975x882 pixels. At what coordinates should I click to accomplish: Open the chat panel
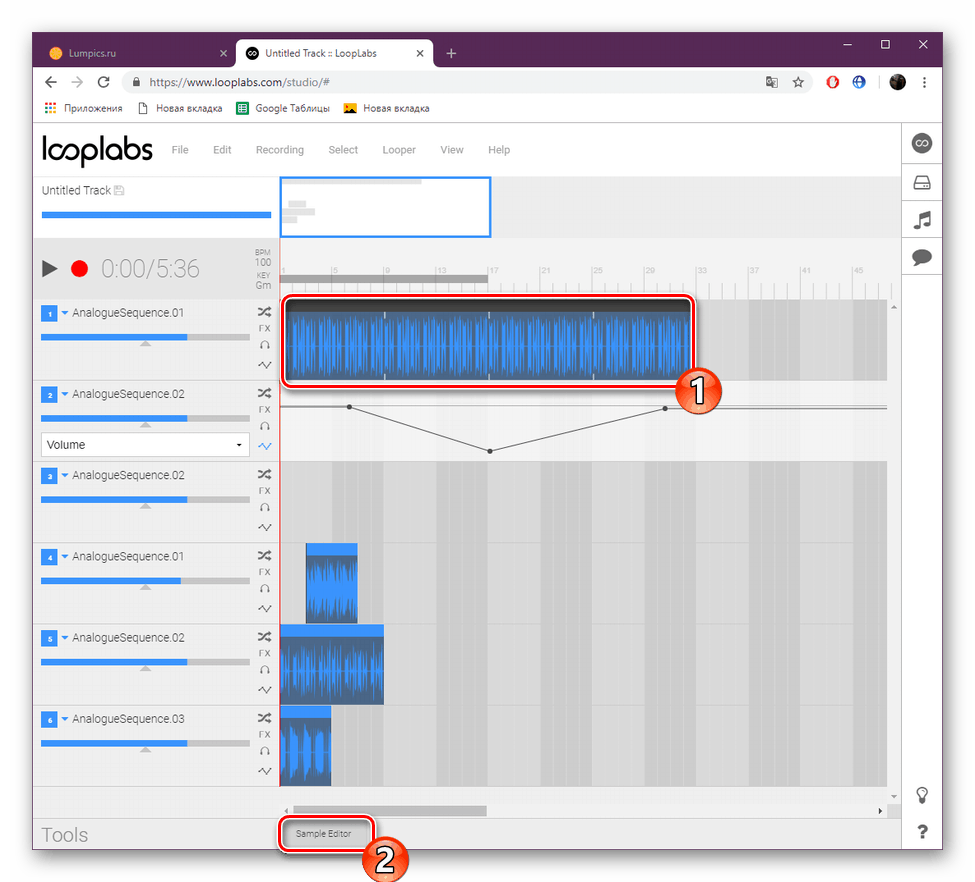(x=921, y=257)
